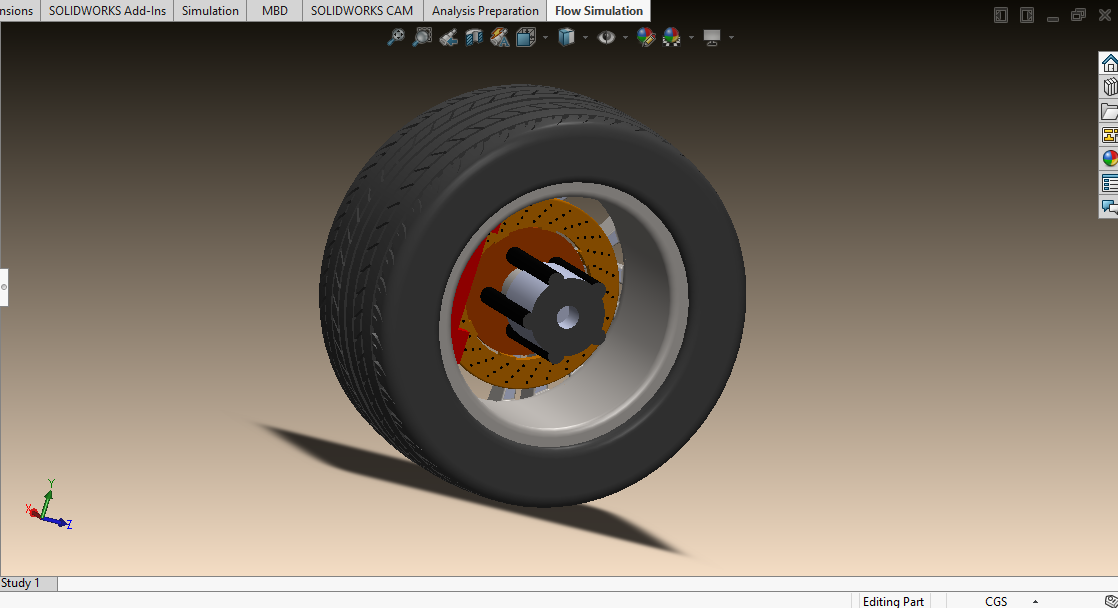Expand the Display Style dropdown arrow
This screenshot has height=608, width=1118.
click(x=585, y=37)
